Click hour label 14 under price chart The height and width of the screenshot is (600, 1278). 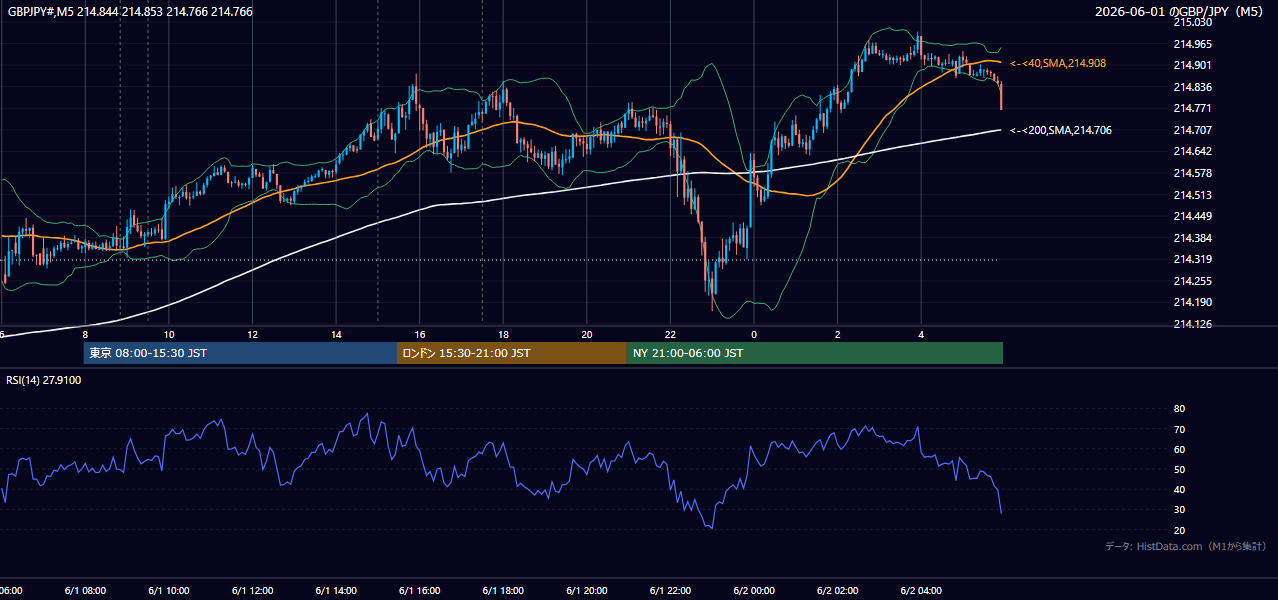click(337, 335)
